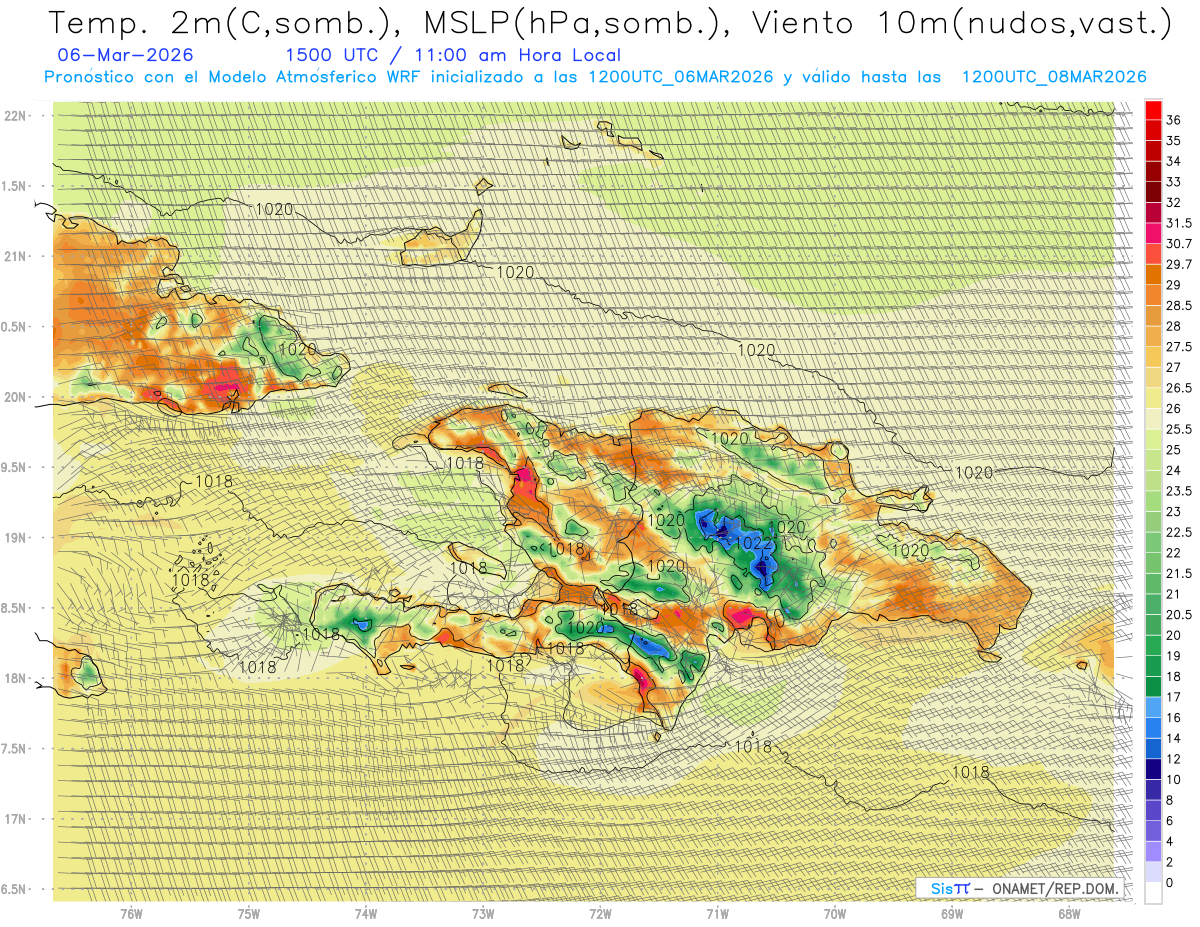This screenshot has height=927, width=1200.
Task: Click the legend value '24'
Action: pyautogui.click(x=1174, y=470)
